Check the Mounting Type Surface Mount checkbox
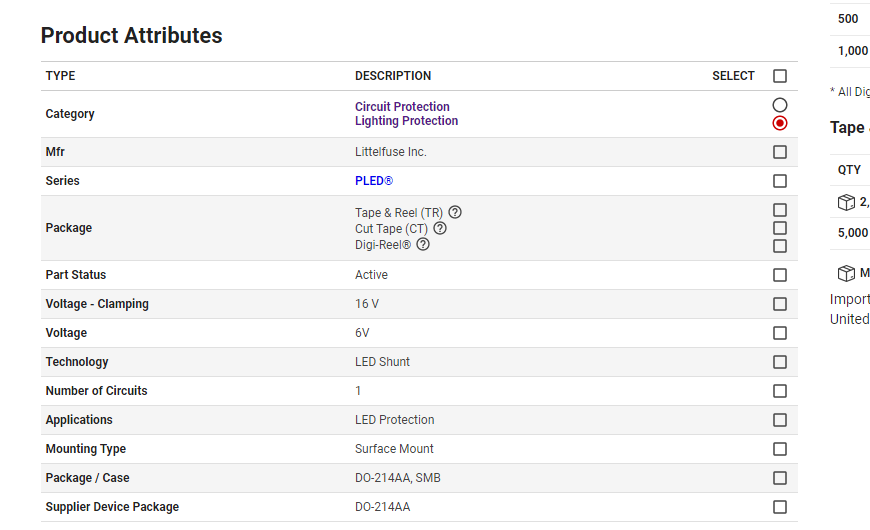This screenshot has width=870, height=530. (x=780, y=449)
